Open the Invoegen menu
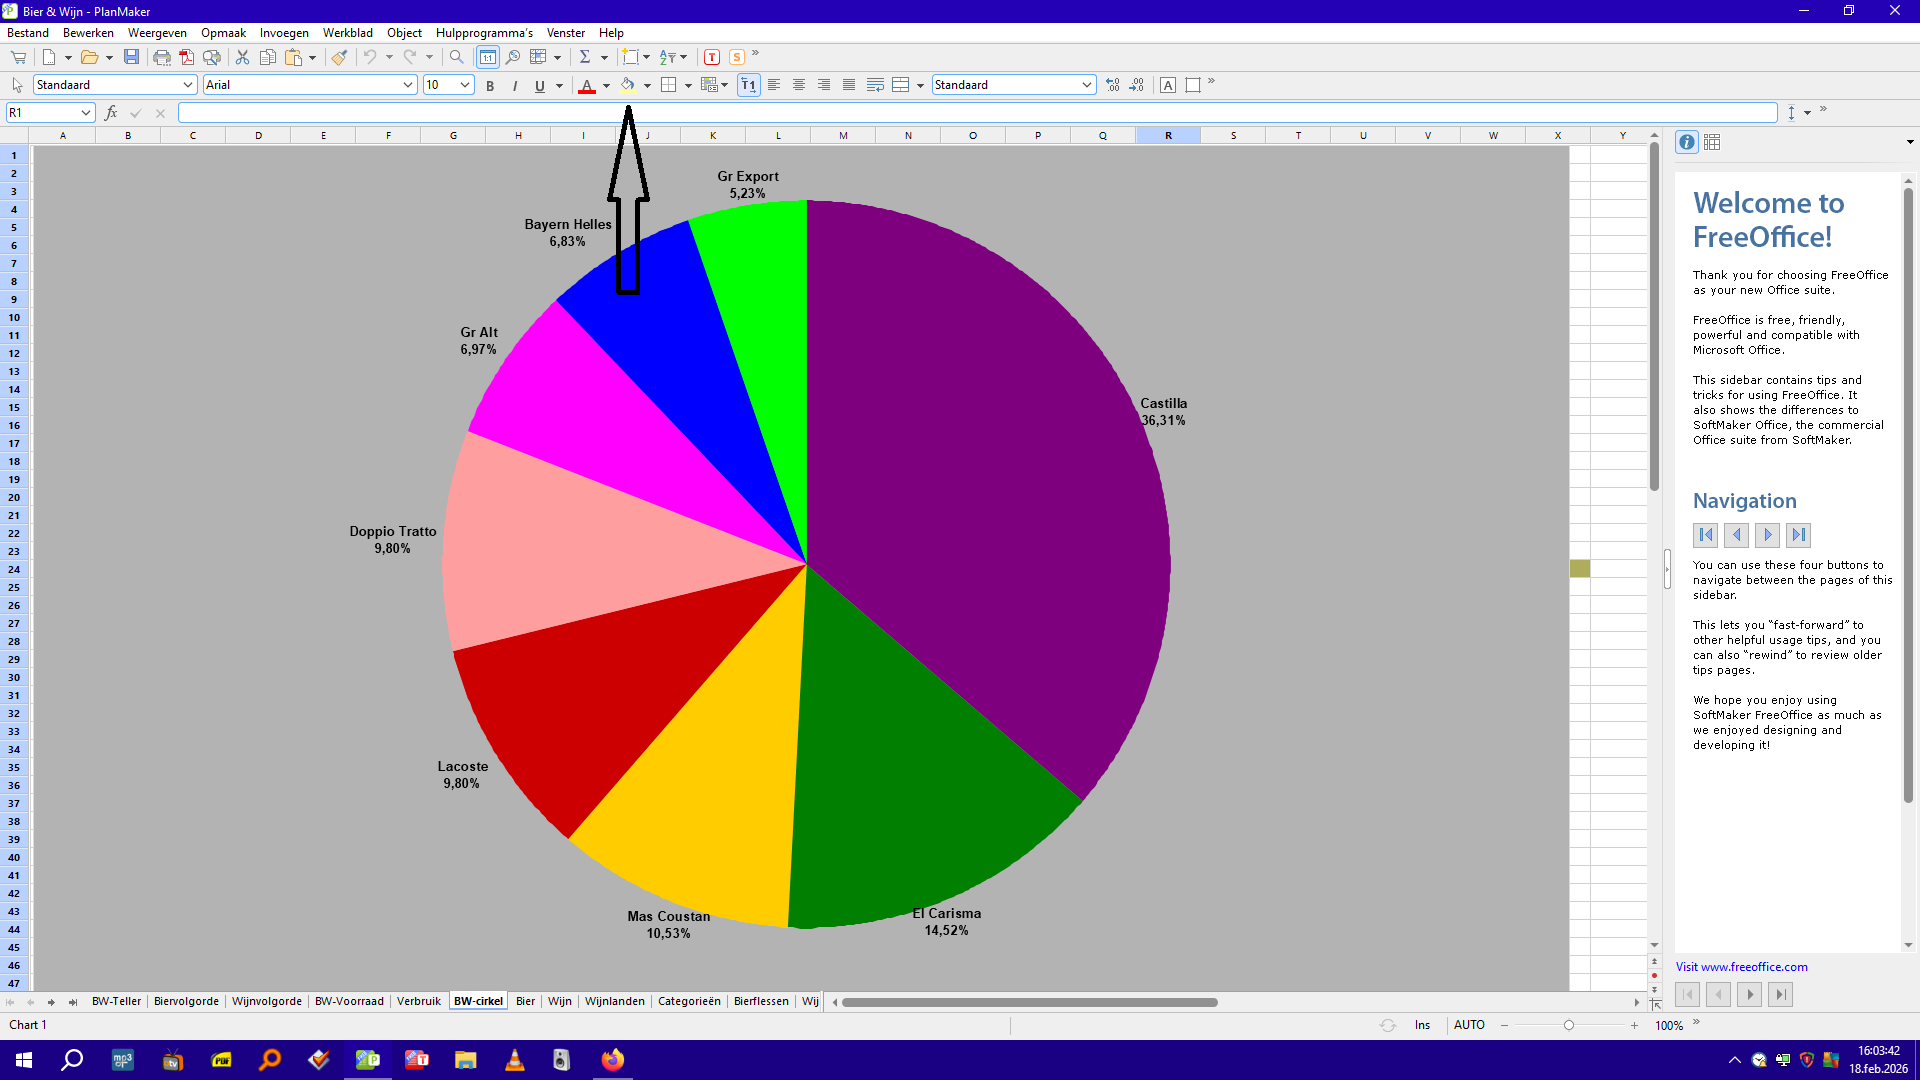This screenshot has height=1080, width=1920. pyautogui.click(x=284, y=33)
